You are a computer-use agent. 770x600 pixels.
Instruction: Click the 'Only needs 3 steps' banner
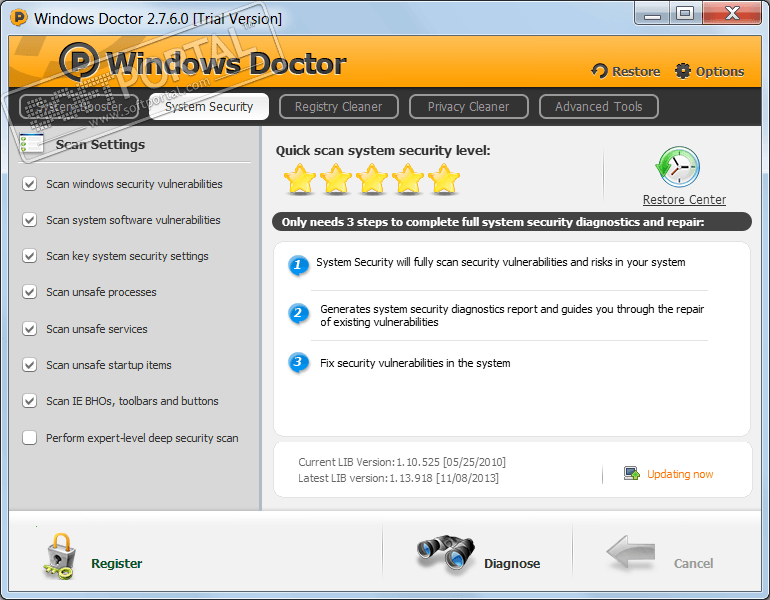[512, 222]
